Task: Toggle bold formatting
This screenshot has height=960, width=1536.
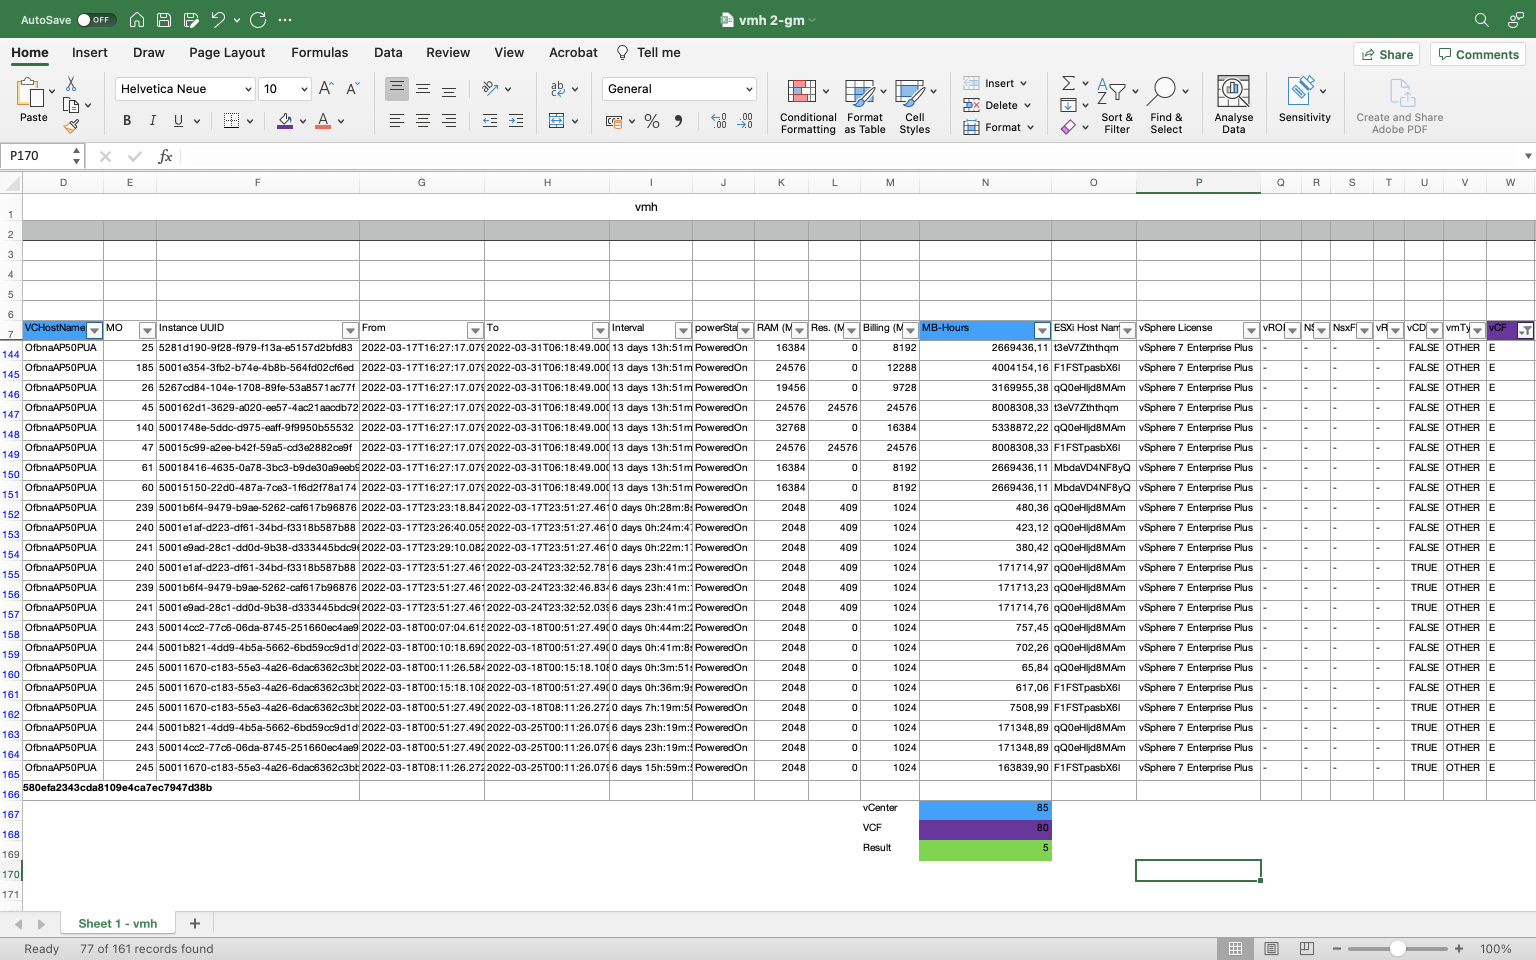Action: (x=126, y=120)
